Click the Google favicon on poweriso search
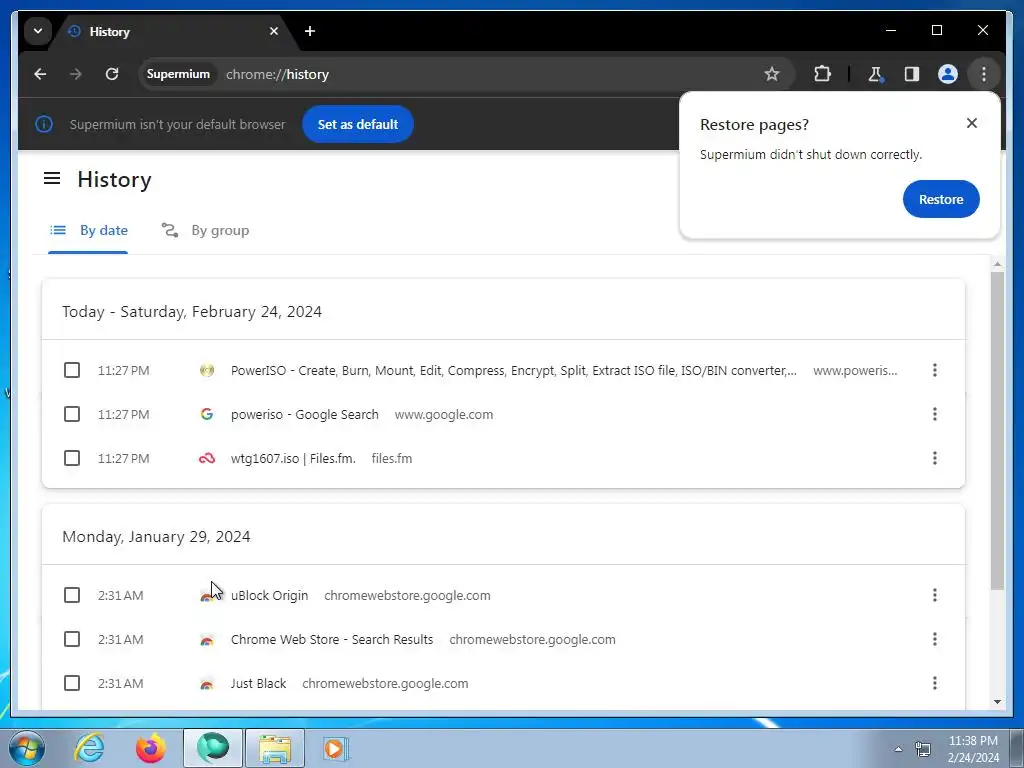The height and width of the screenshot is (768, 1024). (206, 414)
